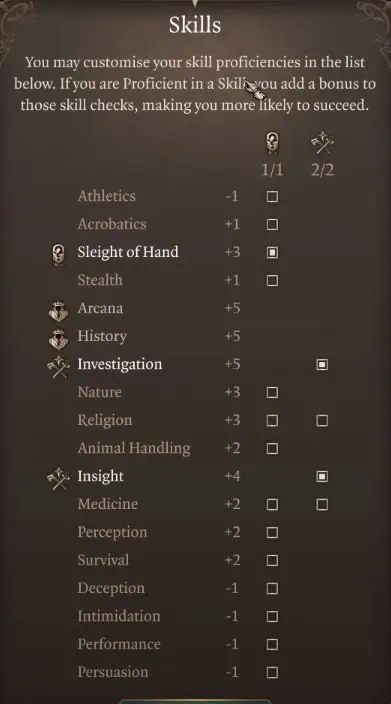Click the class icon beside Investigation
The height and width of the screenshot is (704, 391).
tap(58, 366)
